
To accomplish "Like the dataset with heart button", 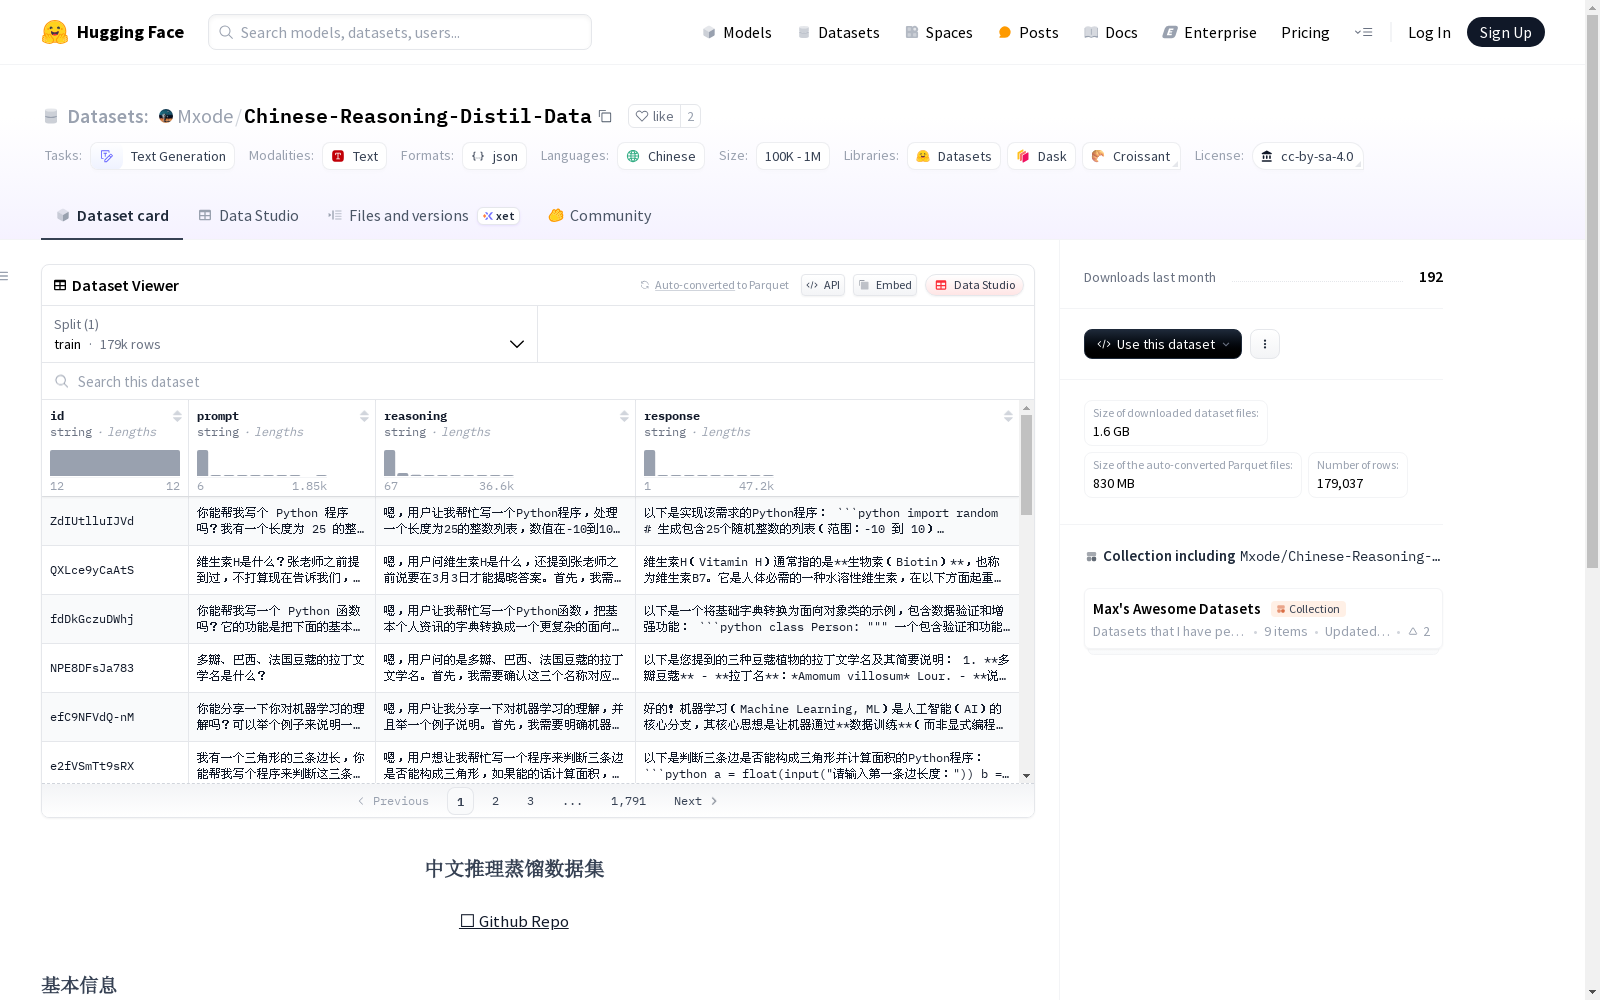I will click(x=654, y=116).
